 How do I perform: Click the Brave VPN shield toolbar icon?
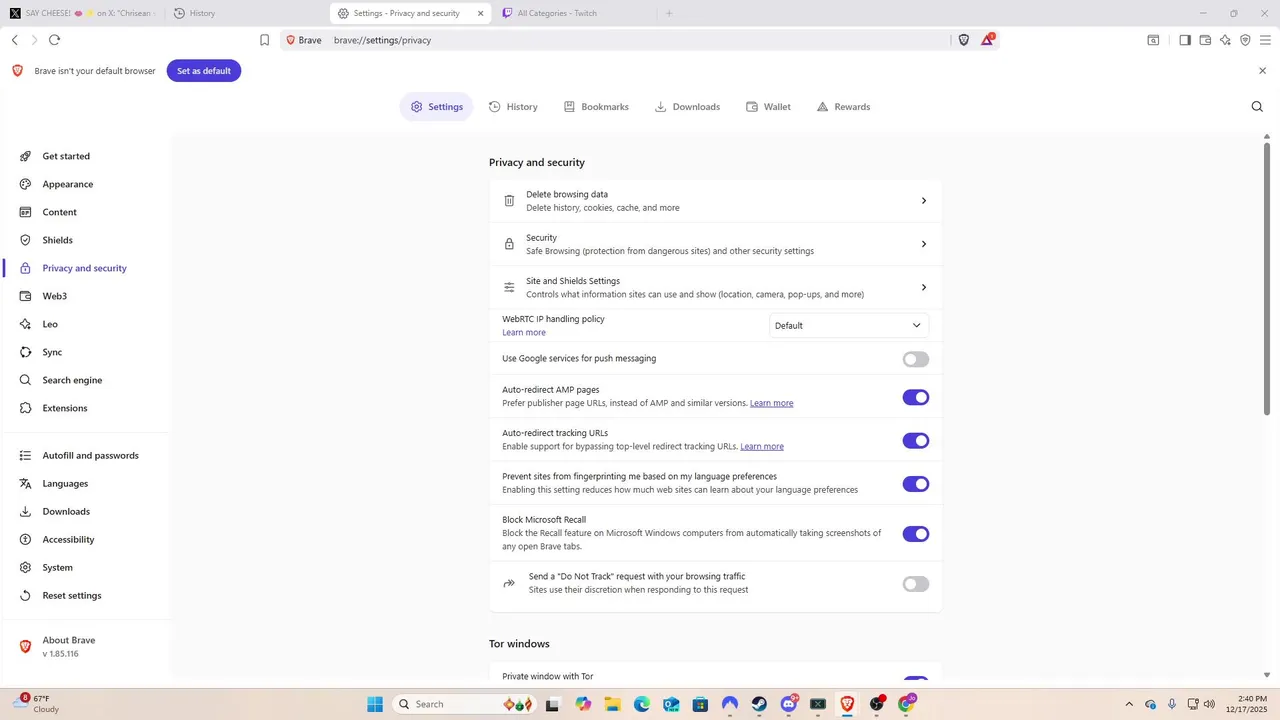[1245, 40]
